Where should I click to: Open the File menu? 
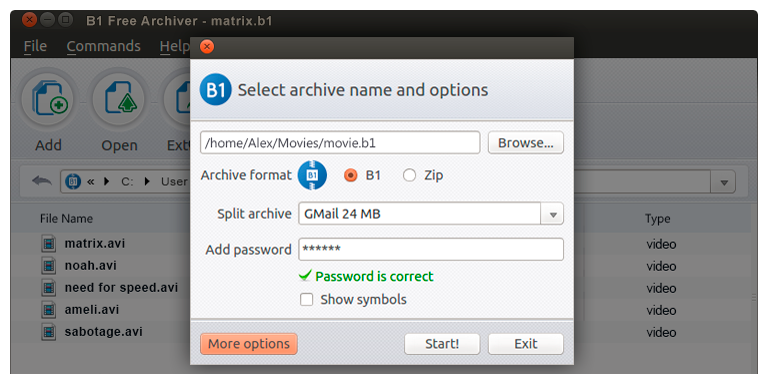point(35,47)
